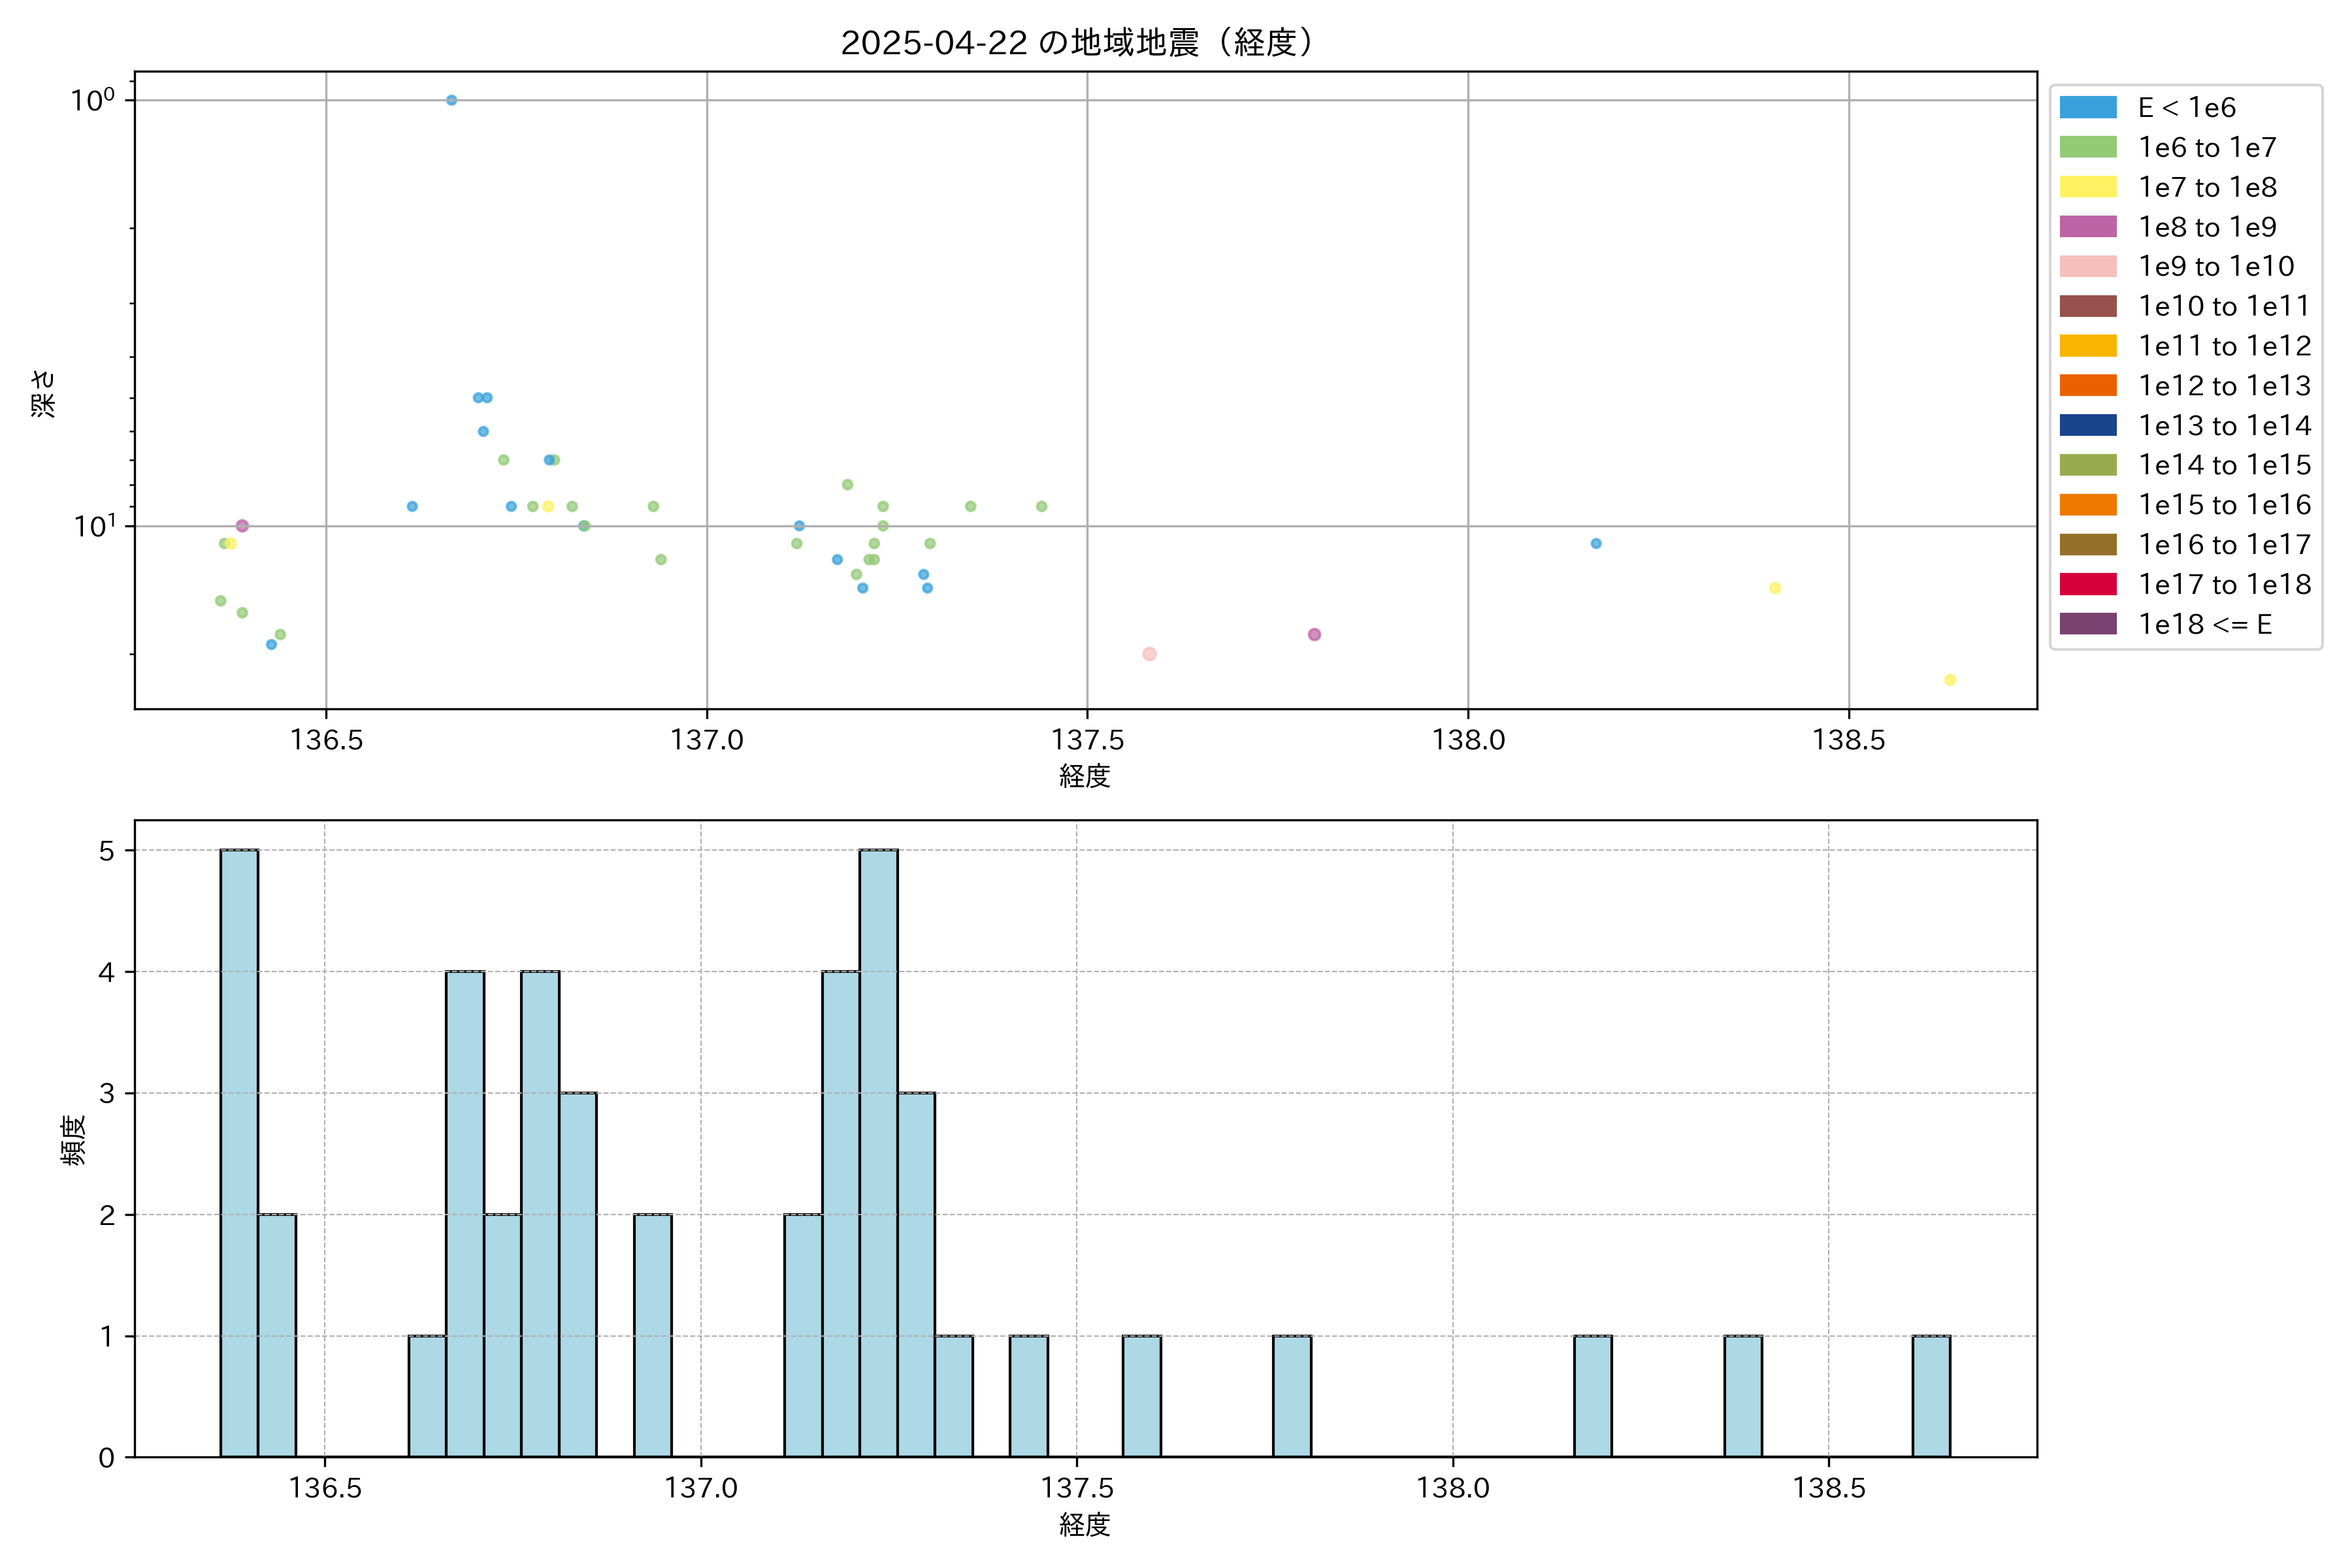Click the purple '1e8 to 1e9' legend swatch
The width and height of the screenshot is (2352, 1568).
pyautogui.click(x=2087, y=227)
